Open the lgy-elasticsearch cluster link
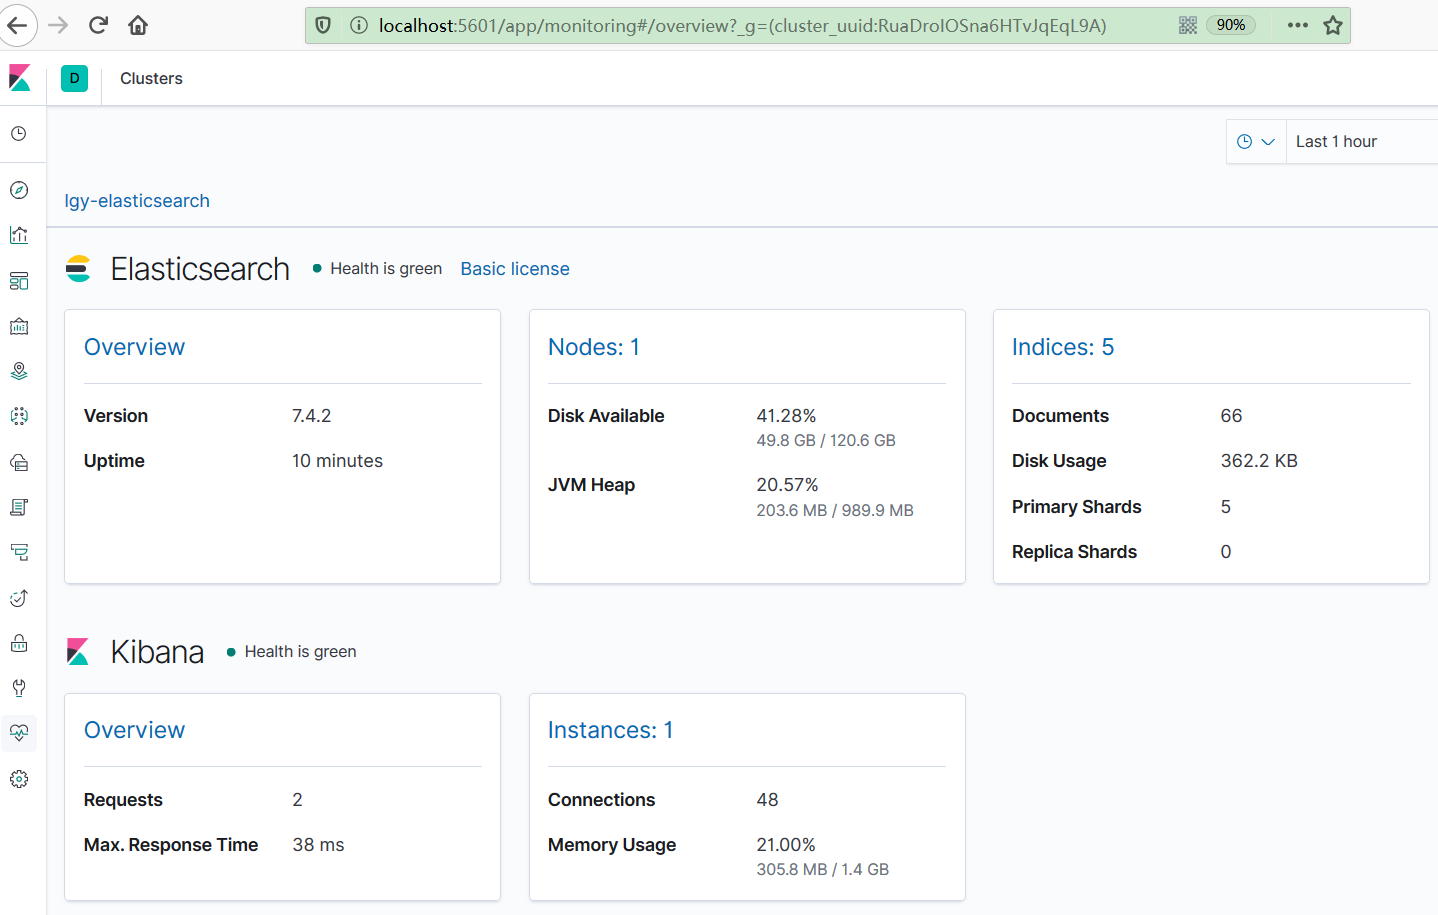 [x=137, y=201]
